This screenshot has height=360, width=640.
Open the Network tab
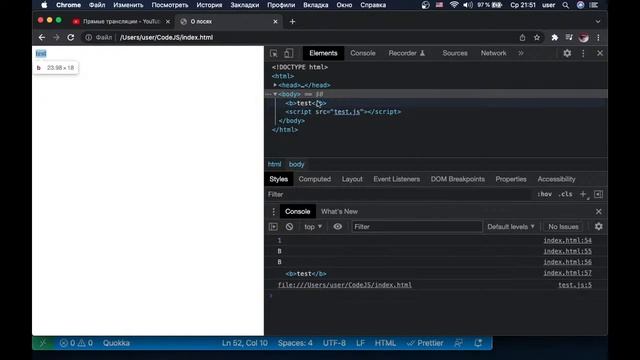[493, 53]
